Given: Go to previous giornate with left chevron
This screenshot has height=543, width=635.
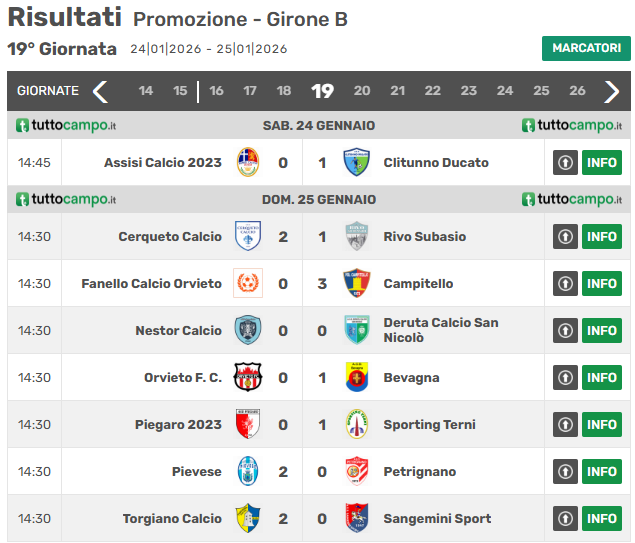Looking at the screenshot, I should [x=100, y=91].
